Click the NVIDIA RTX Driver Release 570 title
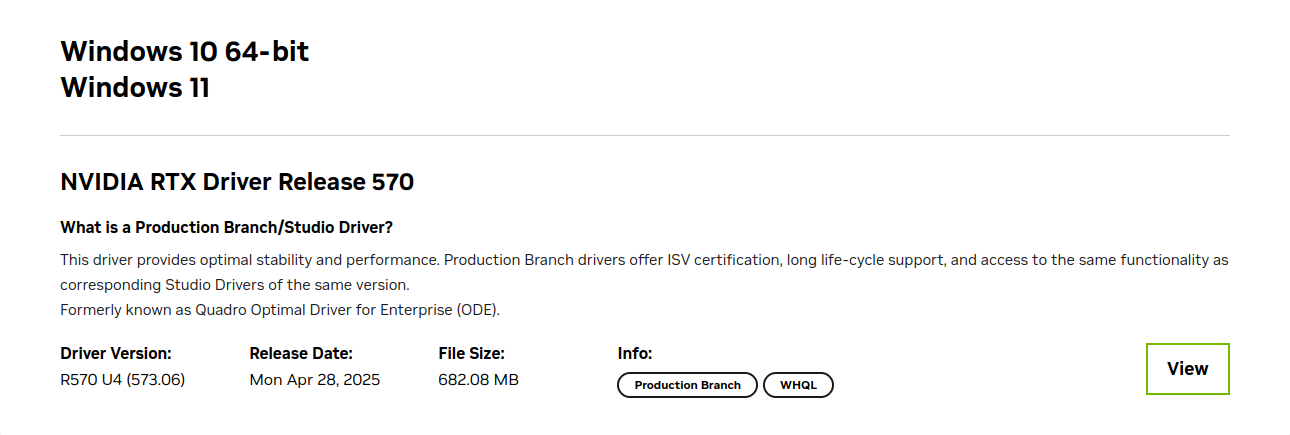 pos(237,182)
